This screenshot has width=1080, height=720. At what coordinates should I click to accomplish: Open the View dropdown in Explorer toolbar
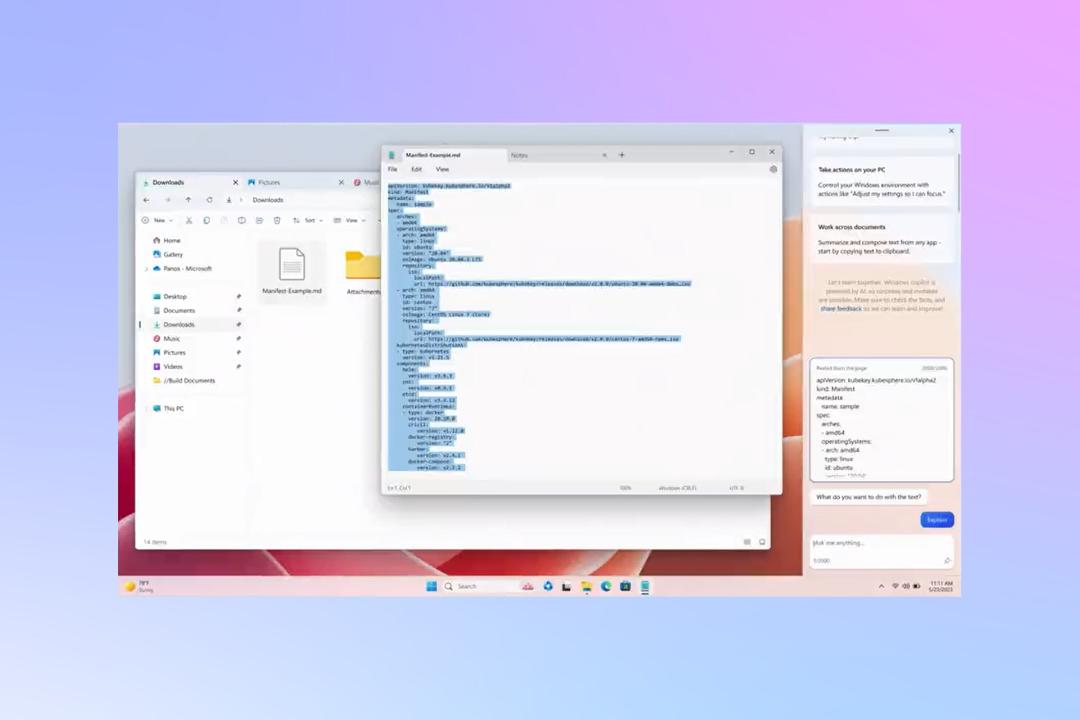point(350,220)
